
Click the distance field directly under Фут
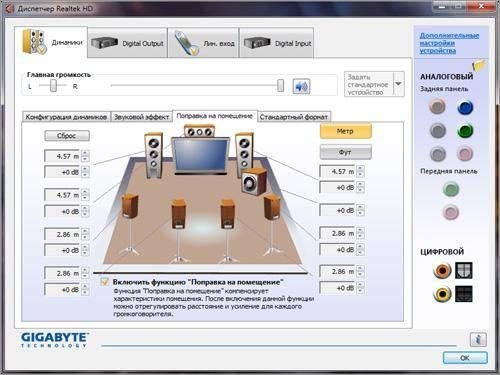tap(338, 172)
